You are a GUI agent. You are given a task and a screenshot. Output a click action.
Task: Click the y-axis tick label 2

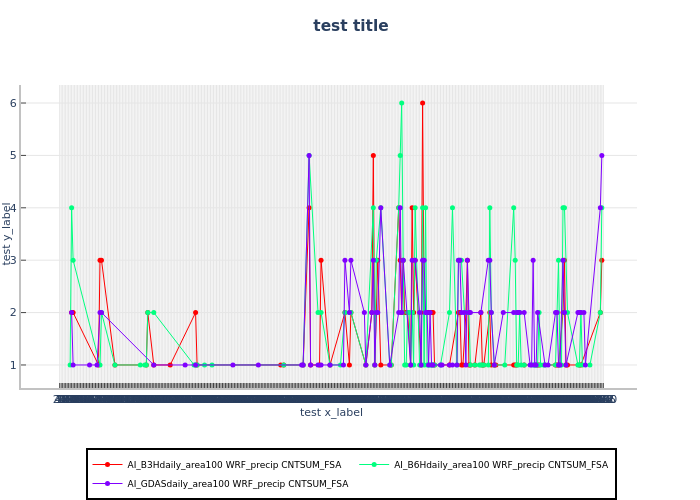[12, 312]
